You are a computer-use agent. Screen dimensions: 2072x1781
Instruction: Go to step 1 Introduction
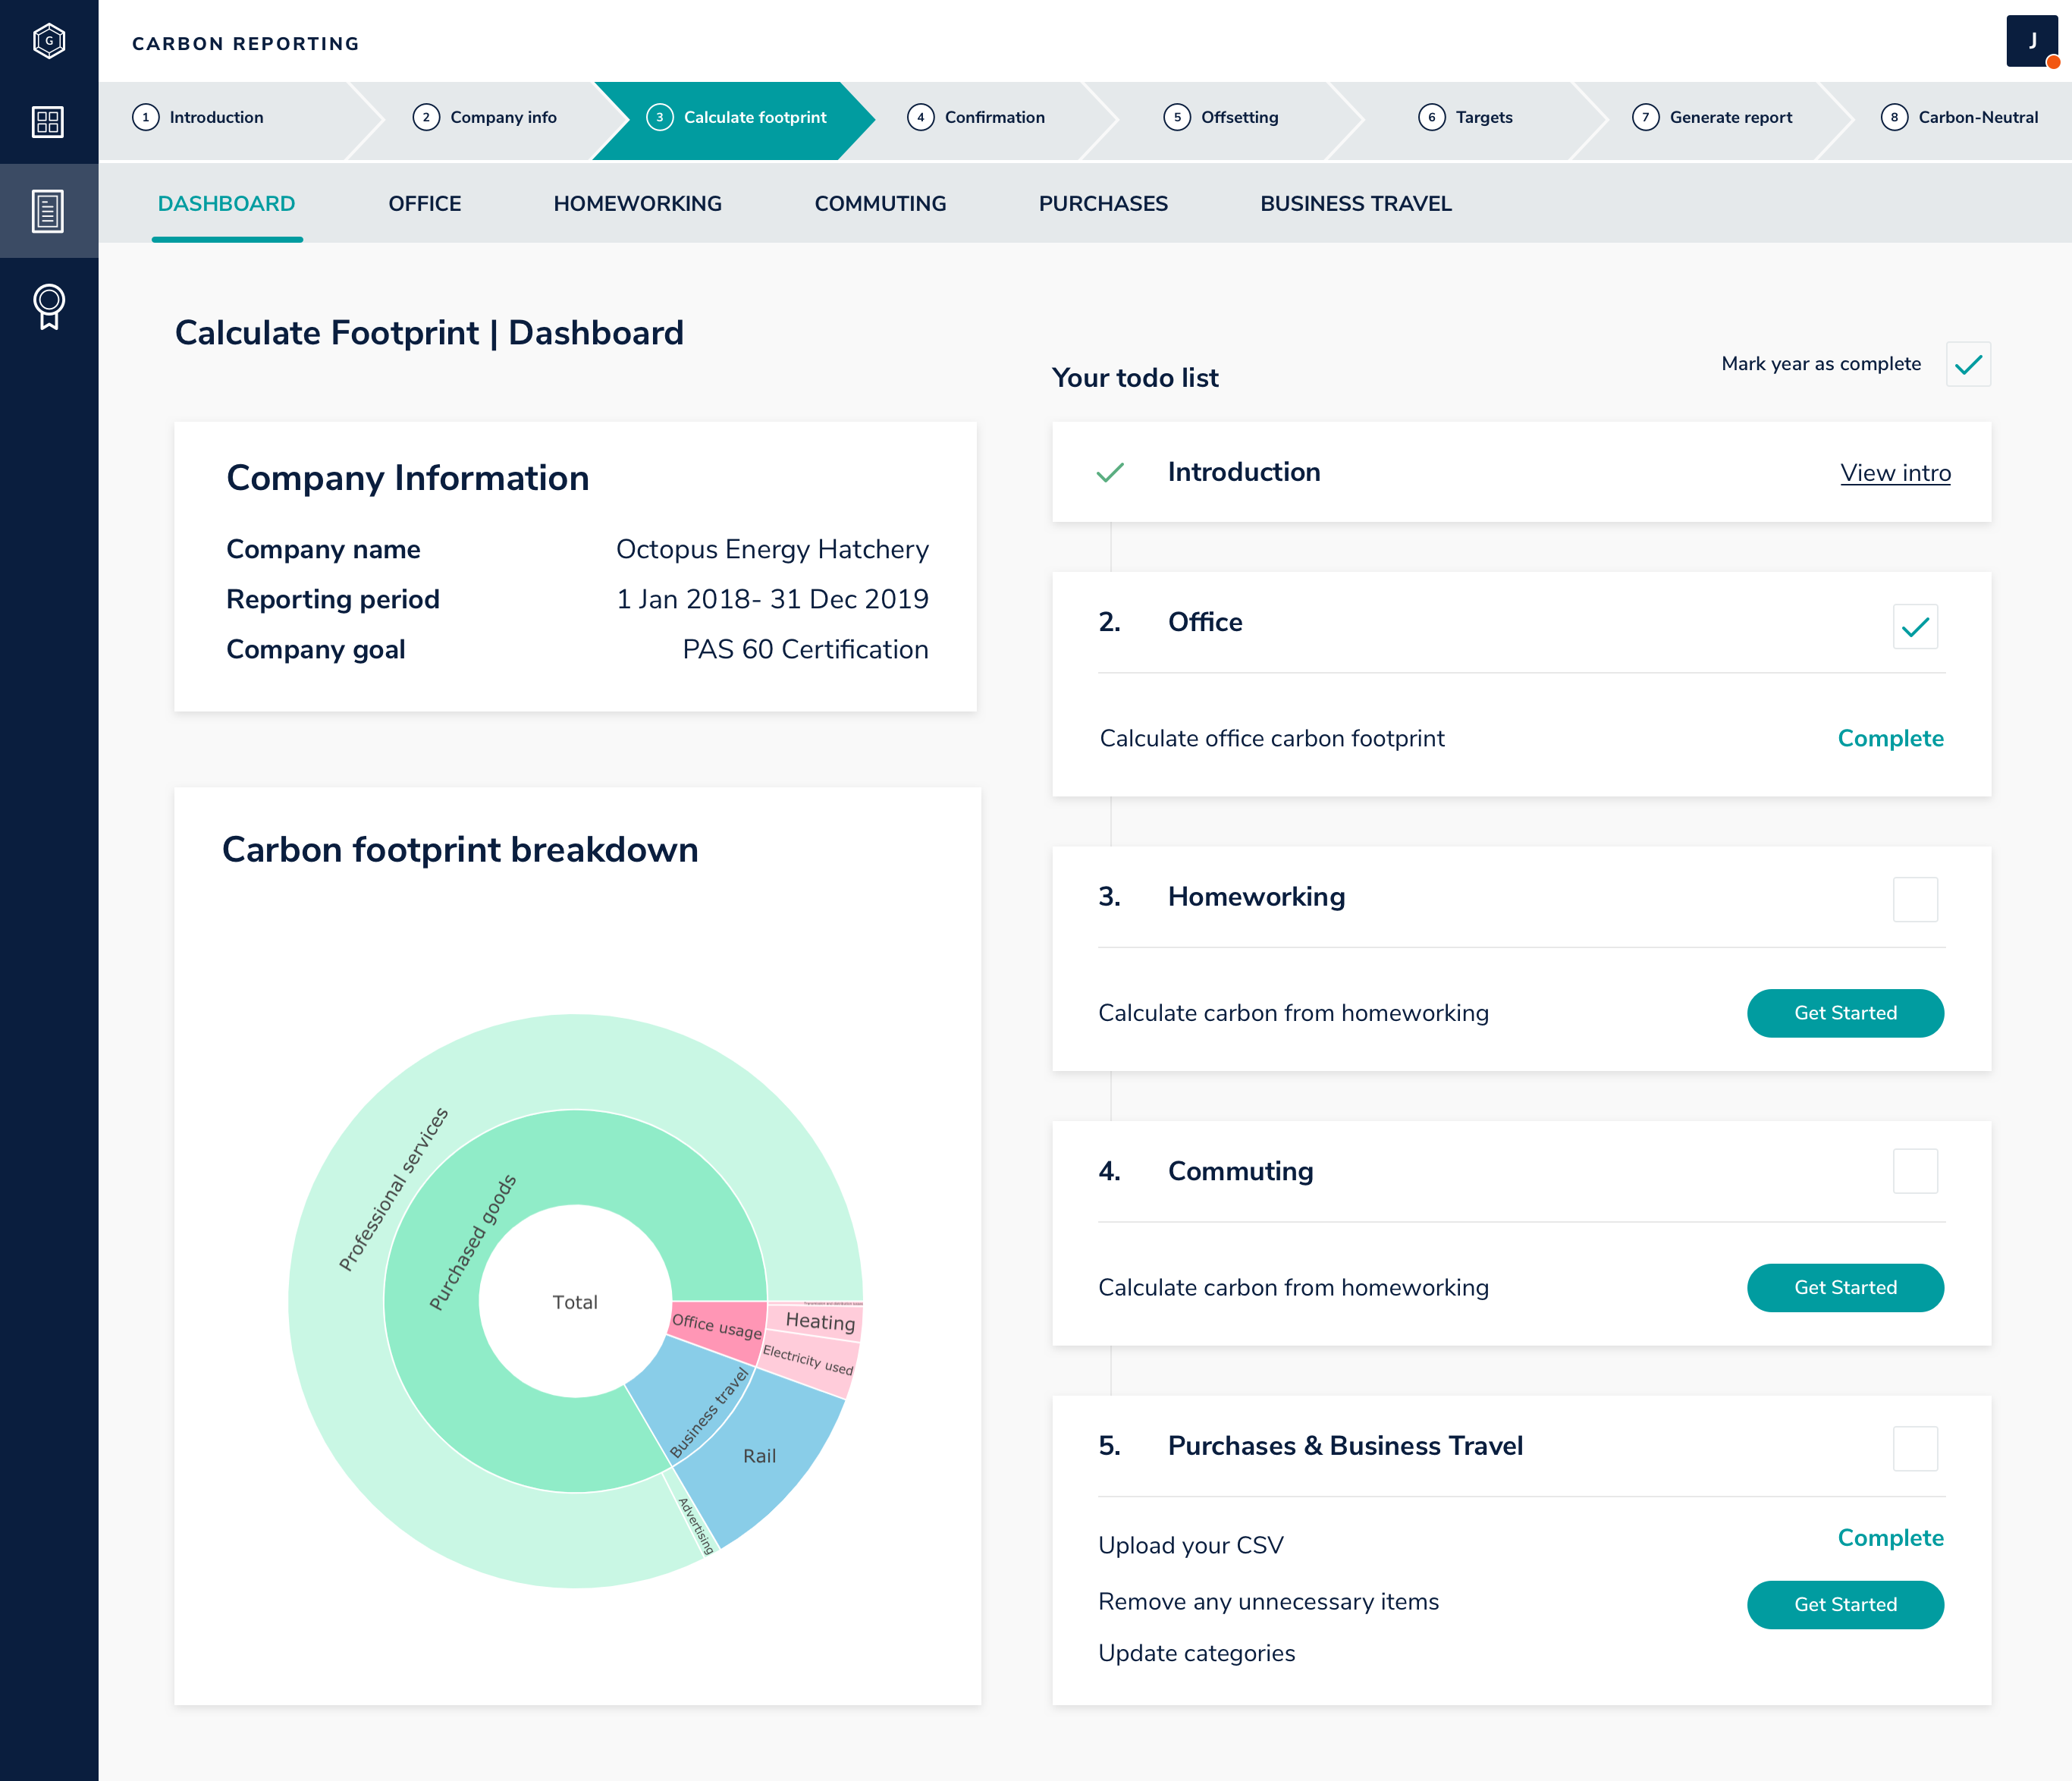pos(198,117)
